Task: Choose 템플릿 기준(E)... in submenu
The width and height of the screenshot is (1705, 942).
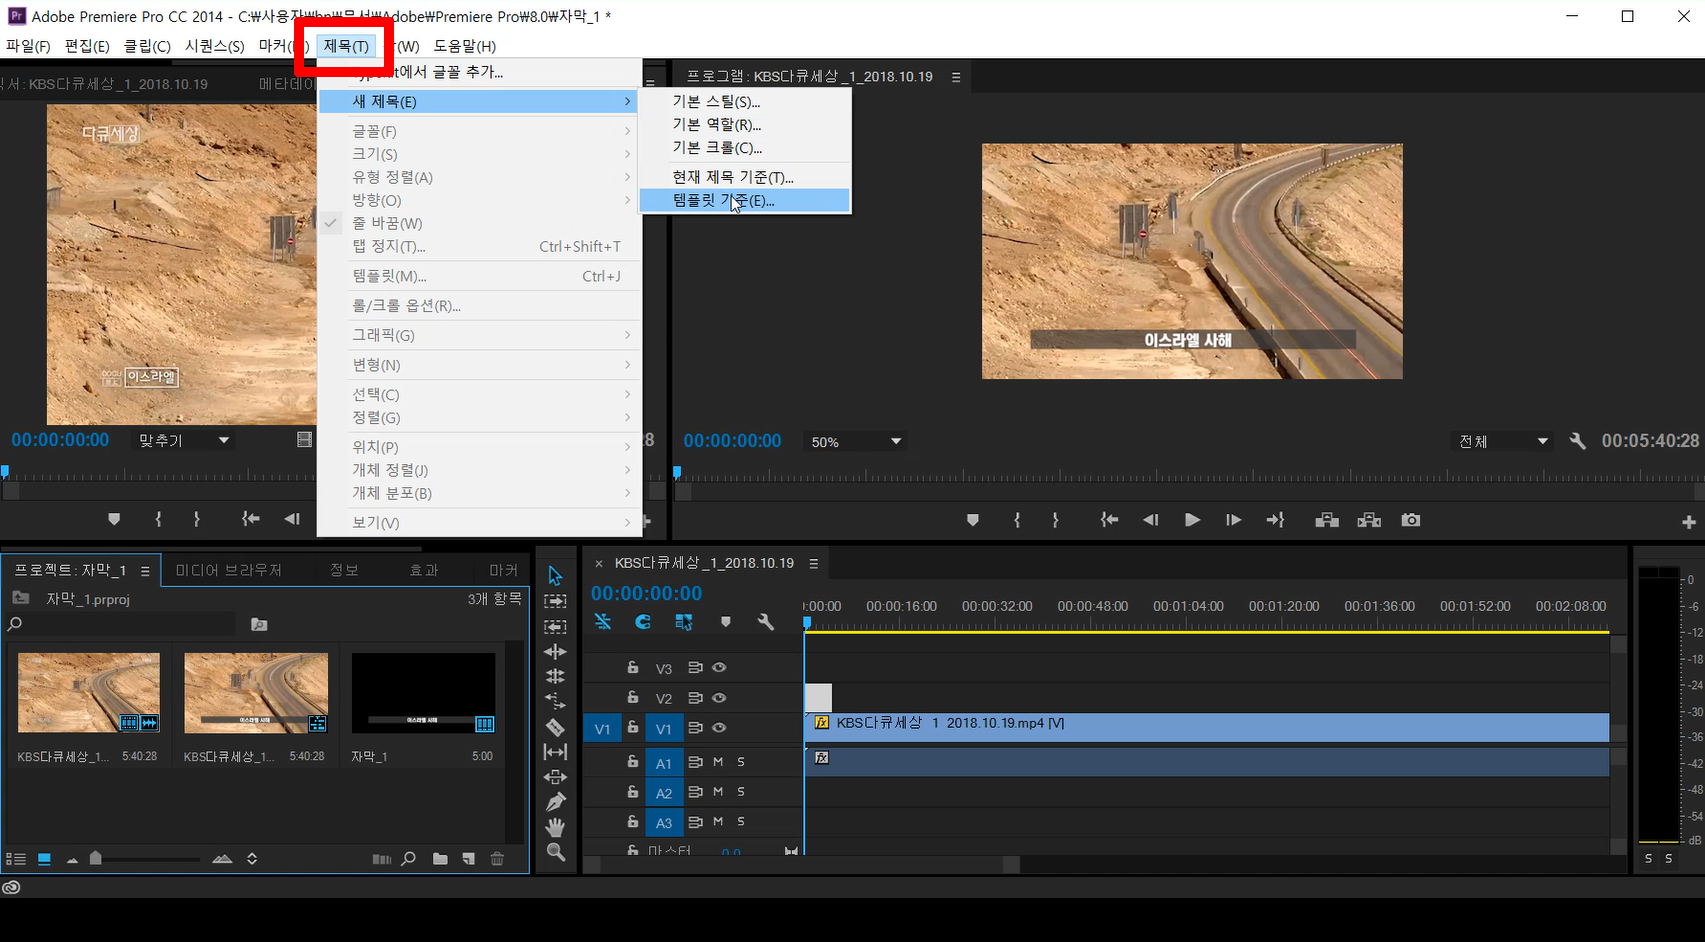Action: (x=745, y=201)
